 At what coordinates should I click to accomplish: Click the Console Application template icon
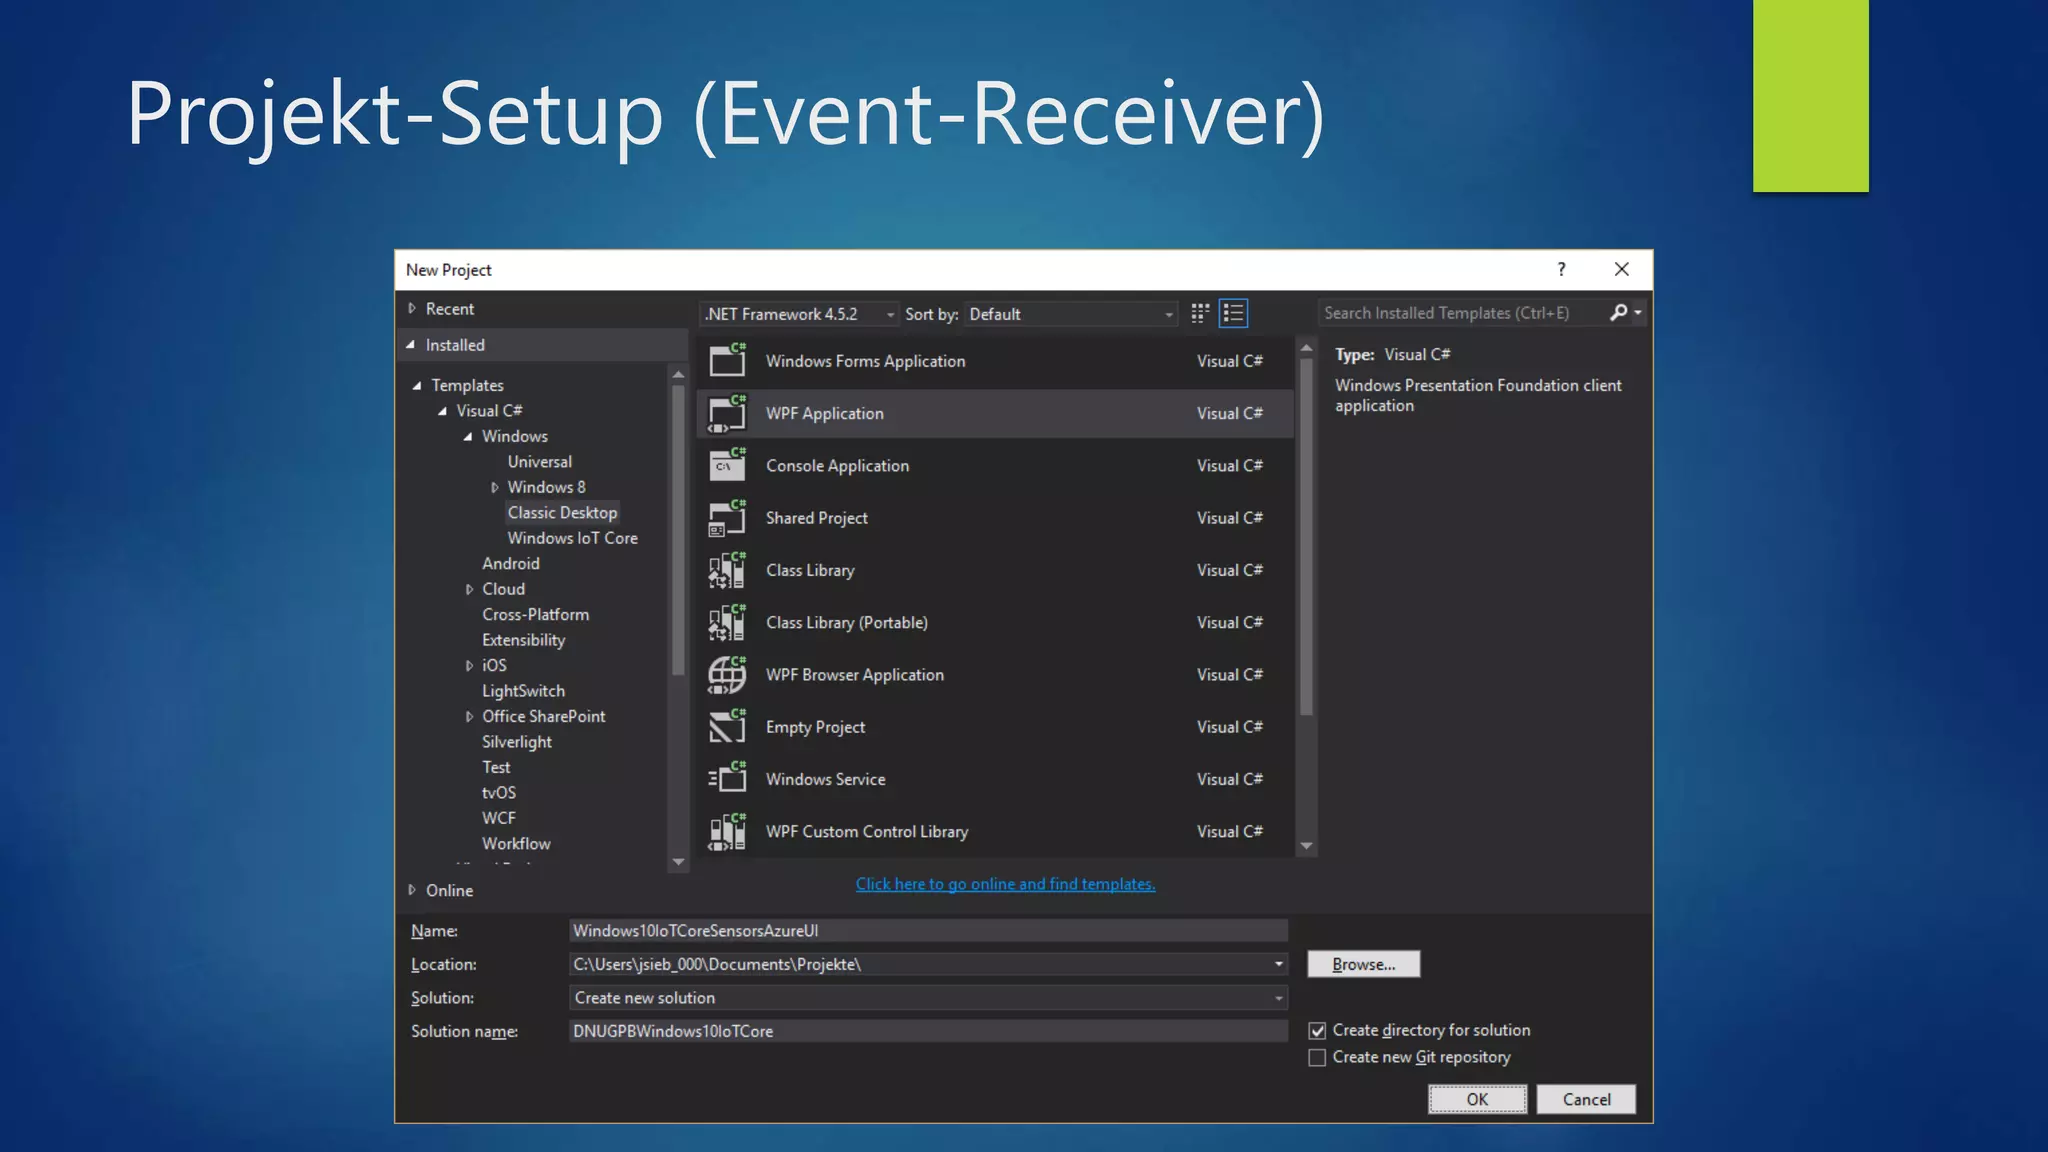(727, 465)
